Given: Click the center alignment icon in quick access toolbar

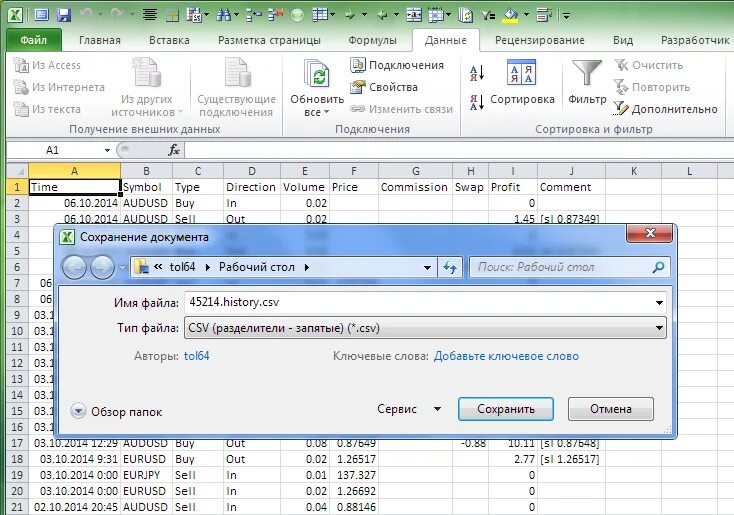Looking at the screenshot, I should pyautogui.click(x=150, y=15).
